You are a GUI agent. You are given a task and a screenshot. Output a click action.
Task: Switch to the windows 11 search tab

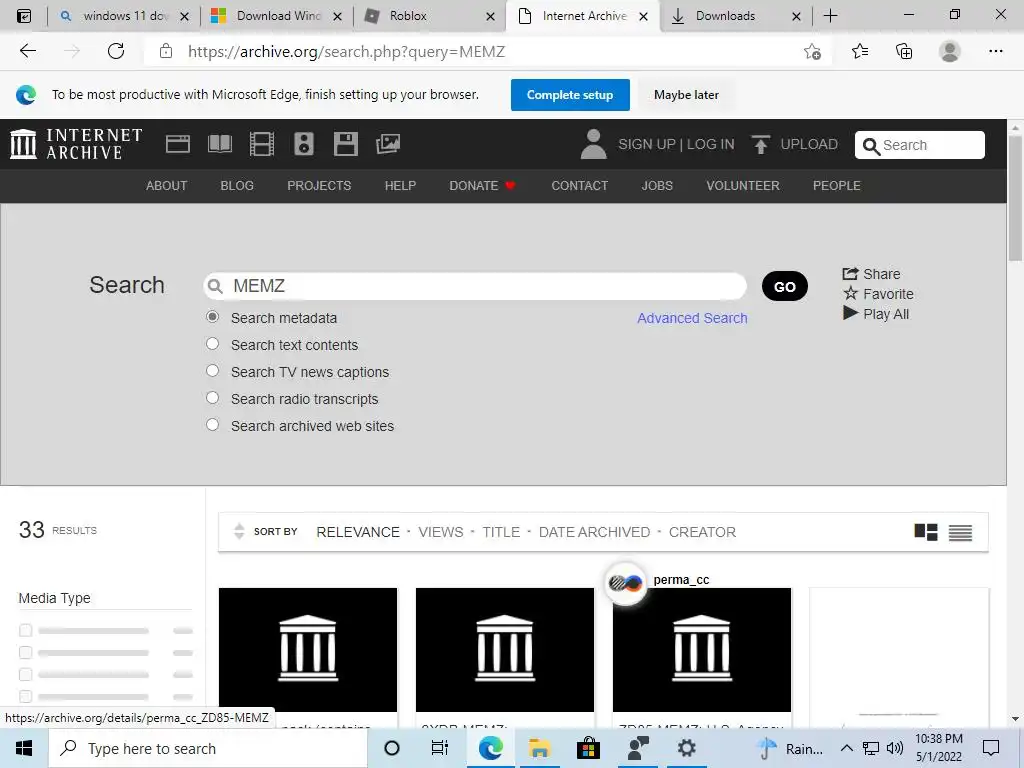(x=123, y=16)
